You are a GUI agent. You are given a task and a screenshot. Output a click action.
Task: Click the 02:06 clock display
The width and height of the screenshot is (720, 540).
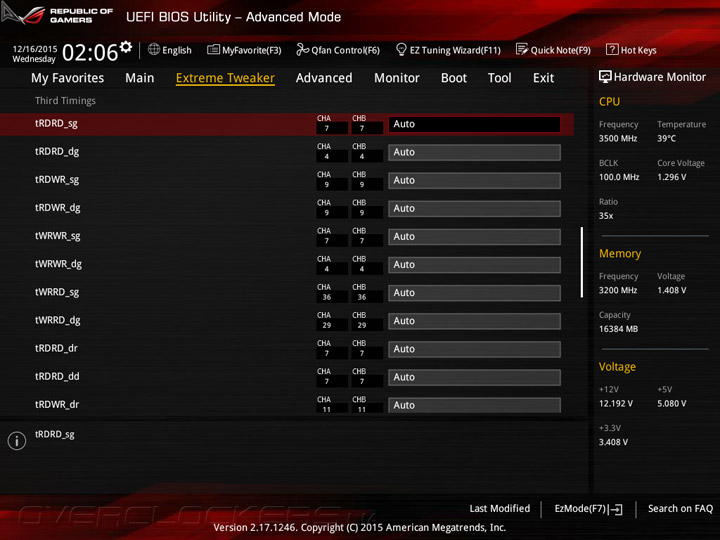90,52
